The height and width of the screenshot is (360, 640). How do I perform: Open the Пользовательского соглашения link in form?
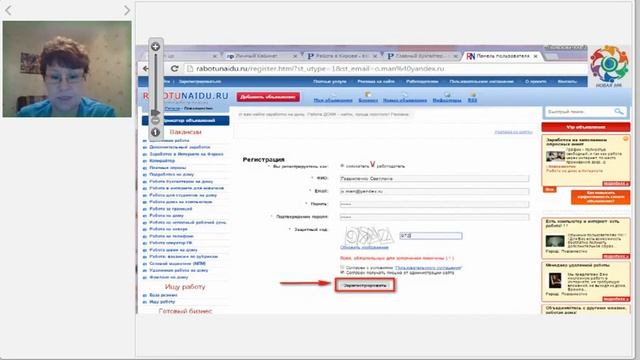428,268
